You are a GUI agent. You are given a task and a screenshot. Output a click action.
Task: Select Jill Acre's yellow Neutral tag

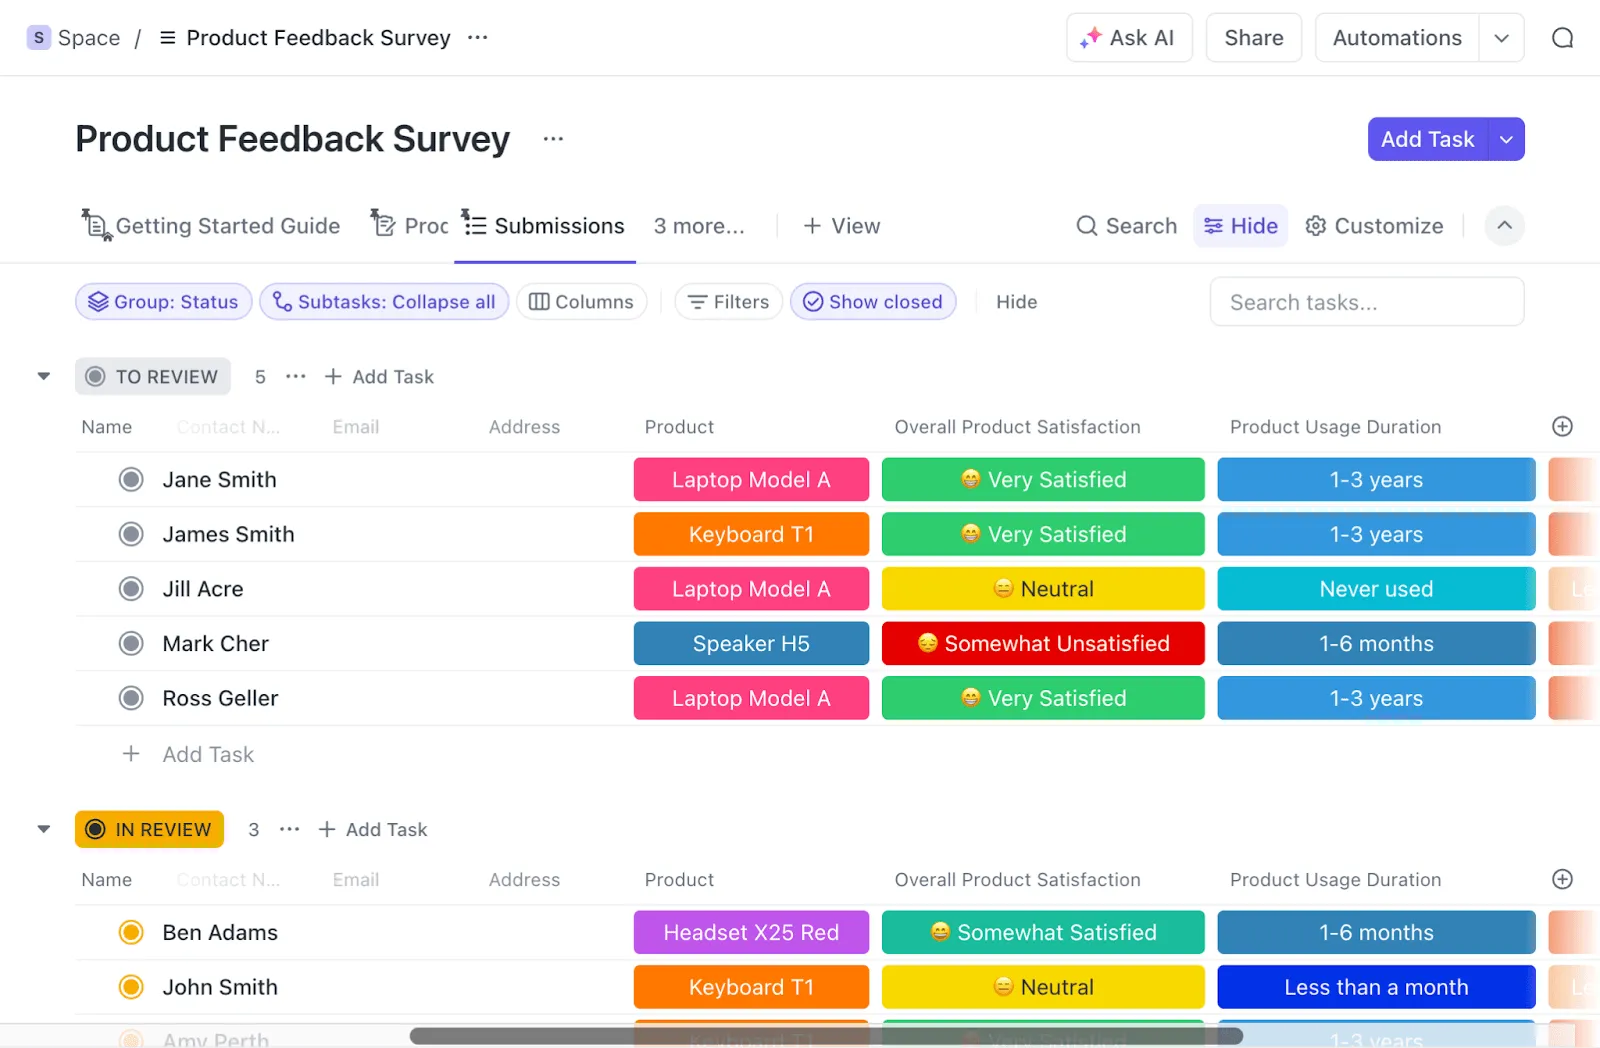pos(1043,589)
